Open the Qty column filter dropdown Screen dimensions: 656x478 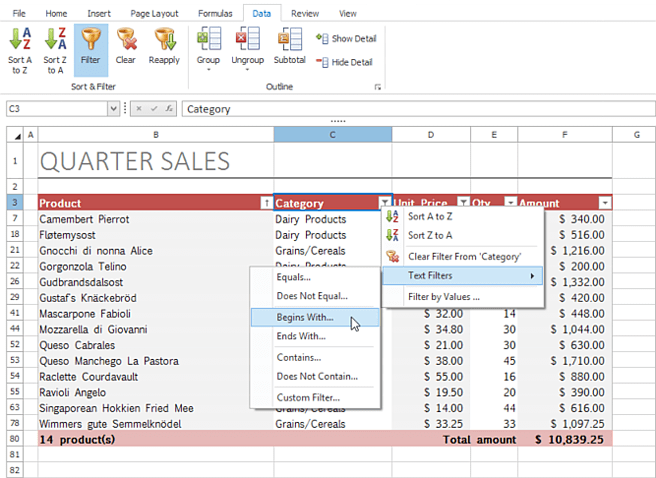[510, 203]
